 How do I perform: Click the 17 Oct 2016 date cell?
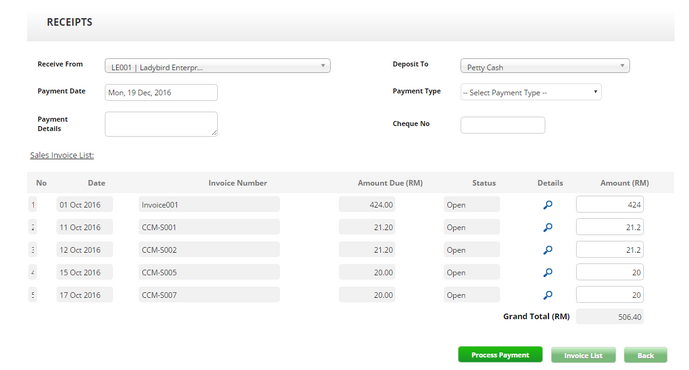pyautogui.click(x=84, y=295)
